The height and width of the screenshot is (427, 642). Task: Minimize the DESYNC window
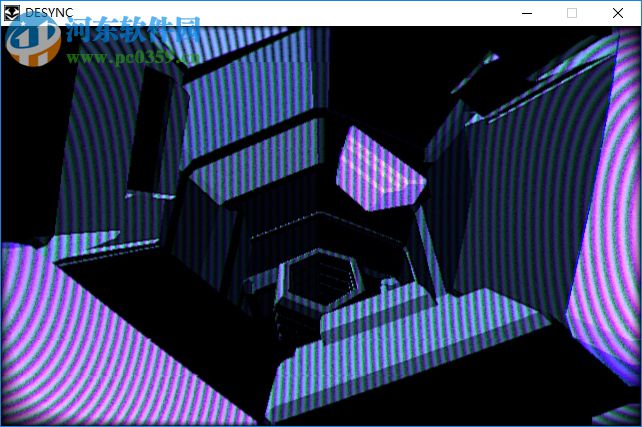(527, 13)
